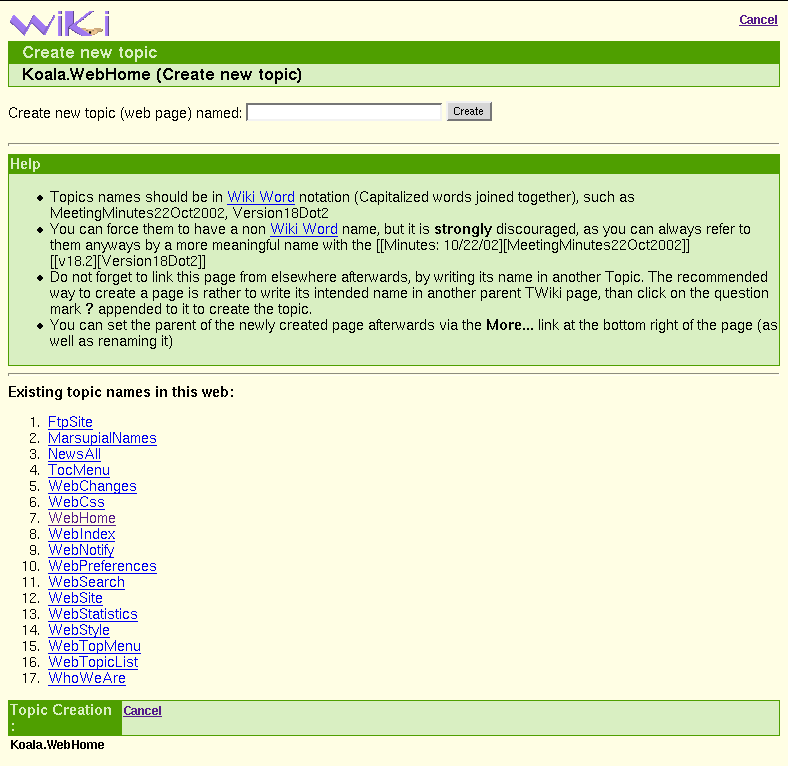Open the WebCss topic
The height and width of the screenshot is (766, 788).
click(x=76, y=502)
